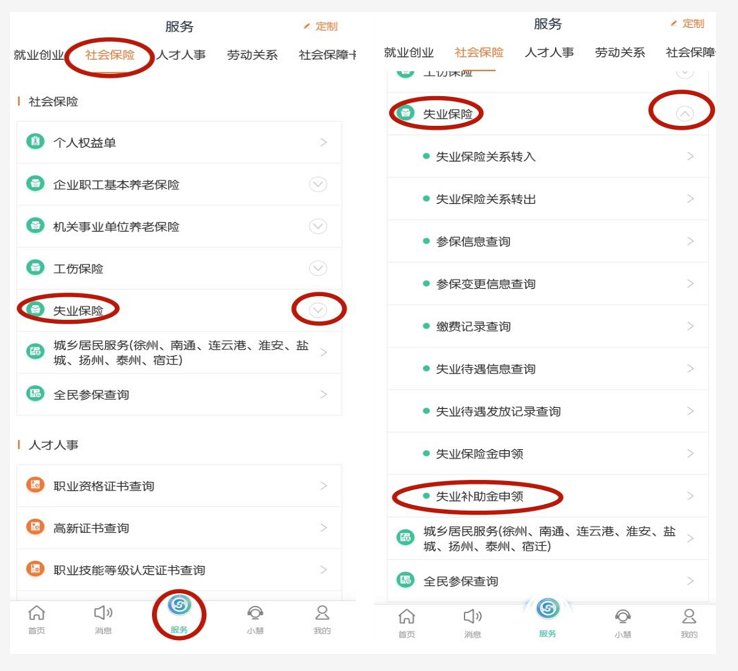Open 小慧 assistant icon in left screen
The height and width of the screenshot is (671, 738).
255,613
